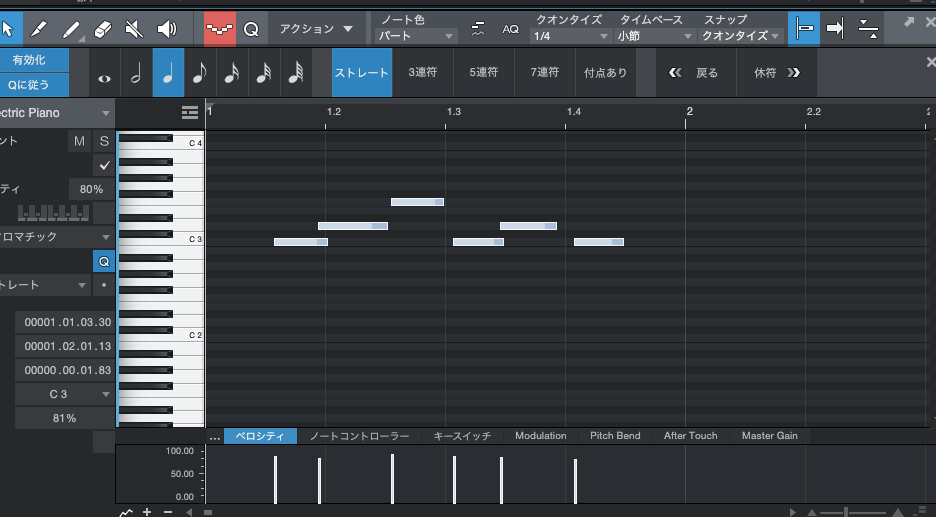Click the C 4 piano key
936x517 pixels.
point(188,143)
